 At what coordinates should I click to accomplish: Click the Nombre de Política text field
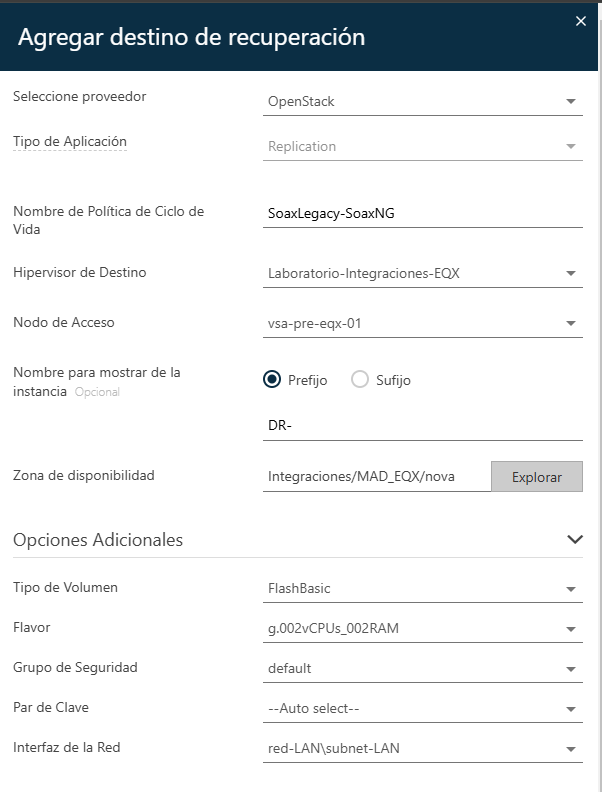[422, 213]
